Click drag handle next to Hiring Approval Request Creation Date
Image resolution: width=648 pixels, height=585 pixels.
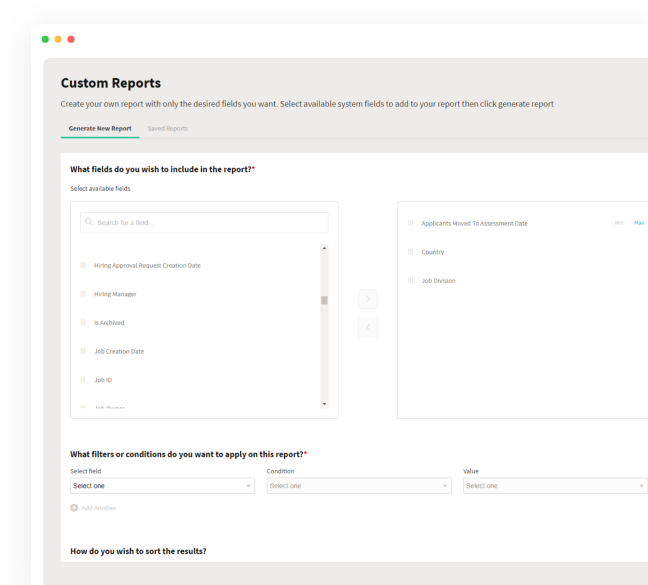[x=83, y=265]
